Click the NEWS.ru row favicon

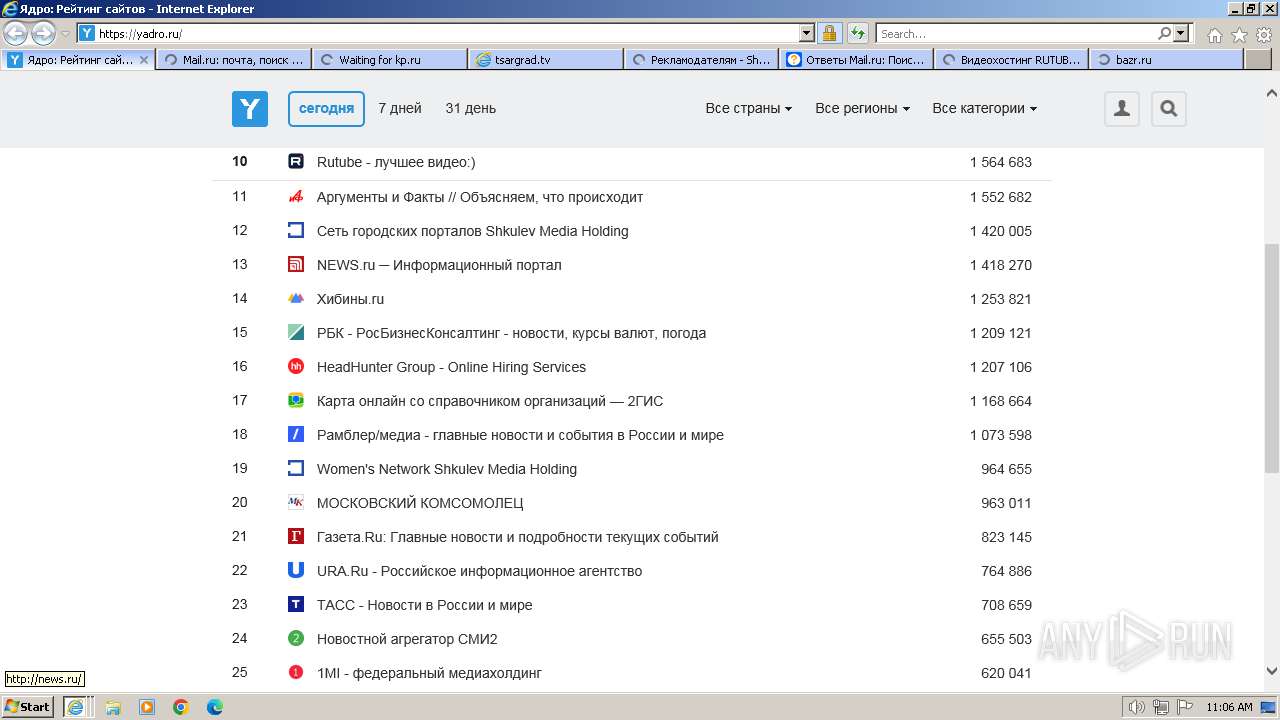296,264
